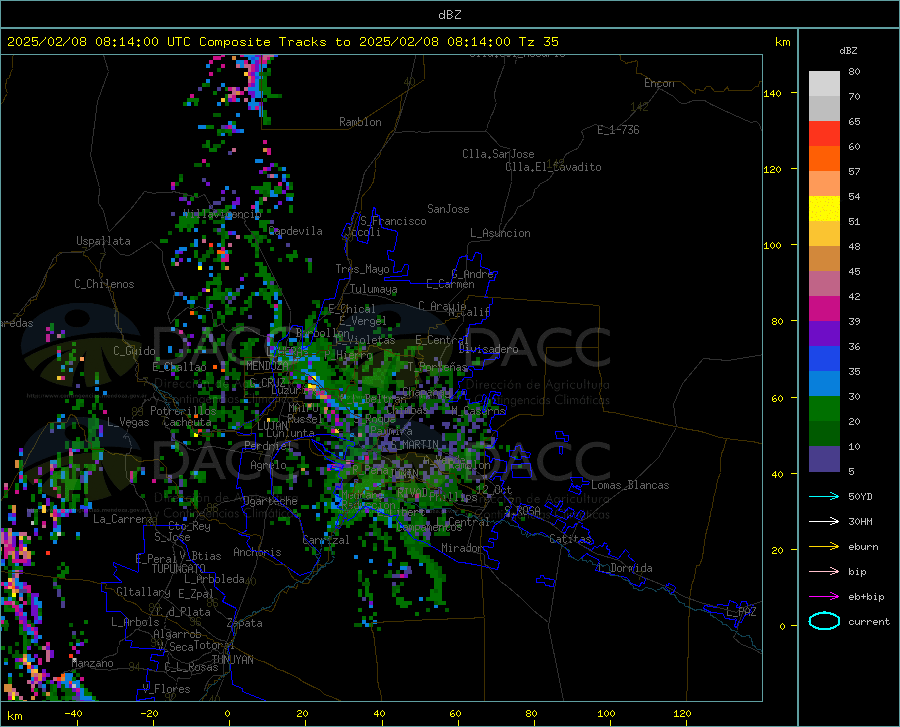Click the Mirador place label
Image resolution: width=900 pixels, height=727 pixels.
click(x=462, y=548)
